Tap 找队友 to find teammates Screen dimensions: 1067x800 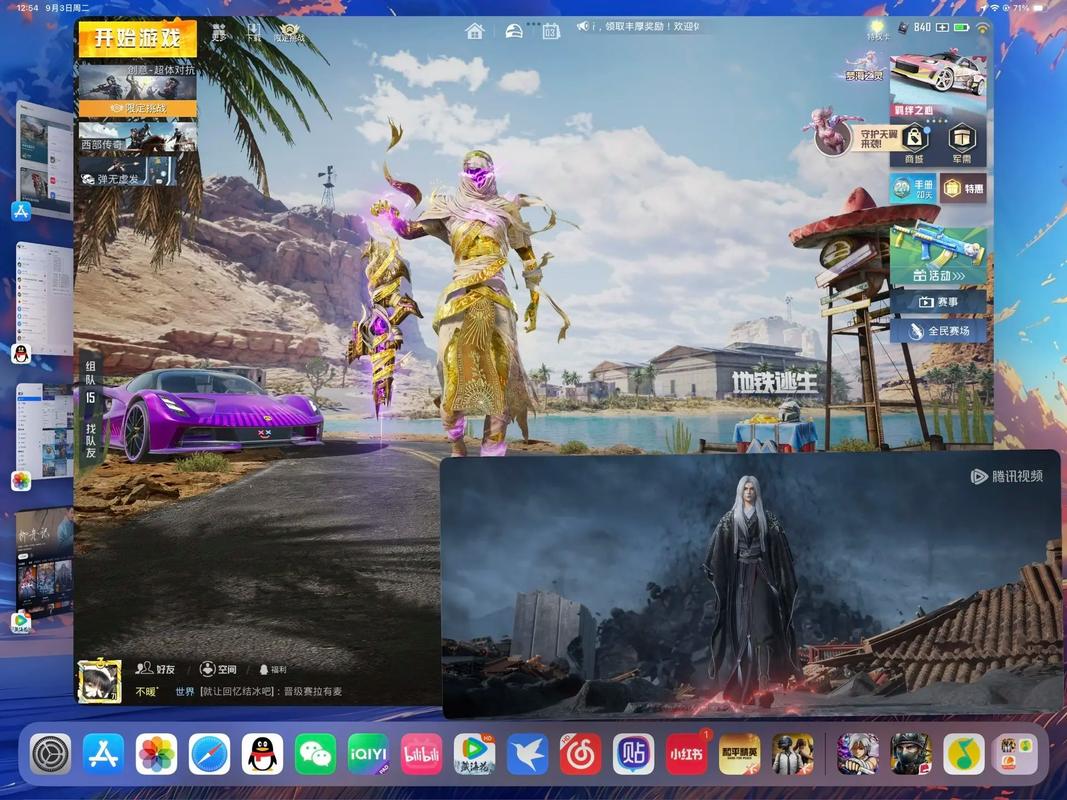click(91, 439)
